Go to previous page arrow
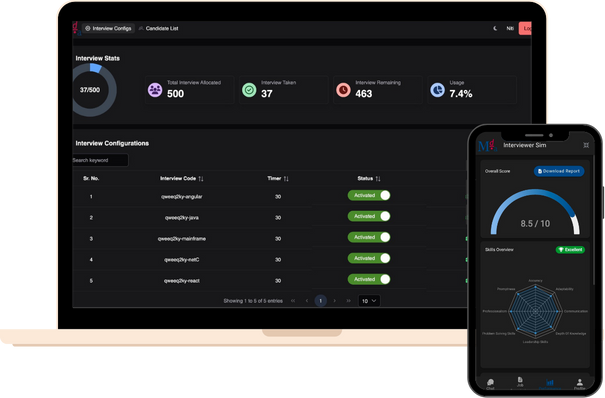605x398 pixels. pyautogui.click(x=307, y=301)
